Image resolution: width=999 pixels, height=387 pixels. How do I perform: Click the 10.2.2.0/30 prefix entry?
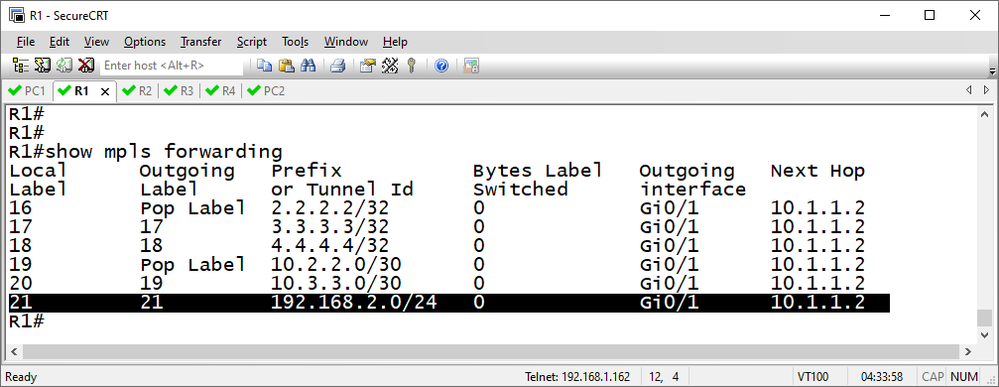pos(337,265)
